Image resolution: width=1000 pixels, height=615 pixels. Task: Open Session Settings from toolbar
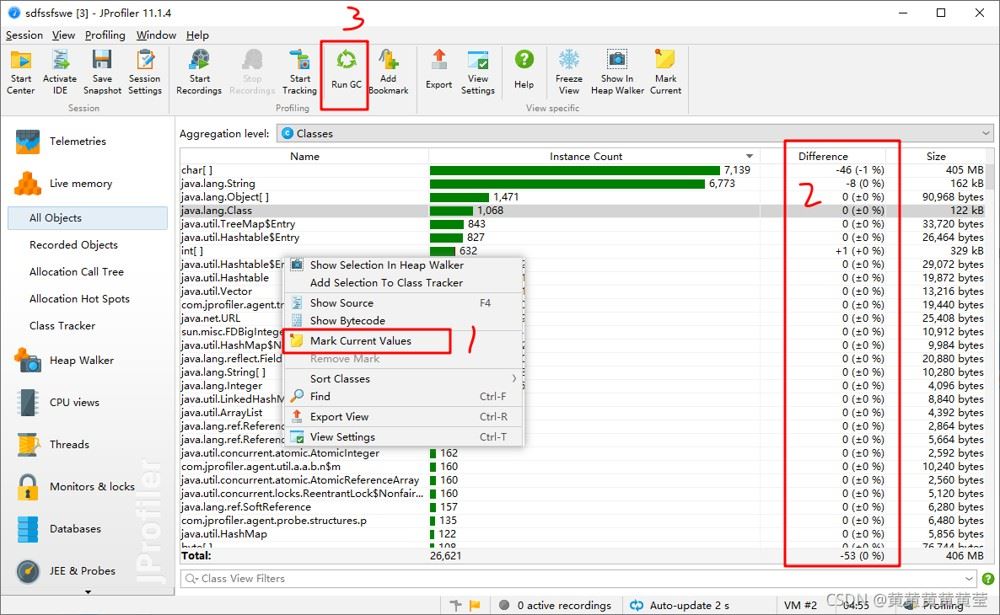point(145,72)
